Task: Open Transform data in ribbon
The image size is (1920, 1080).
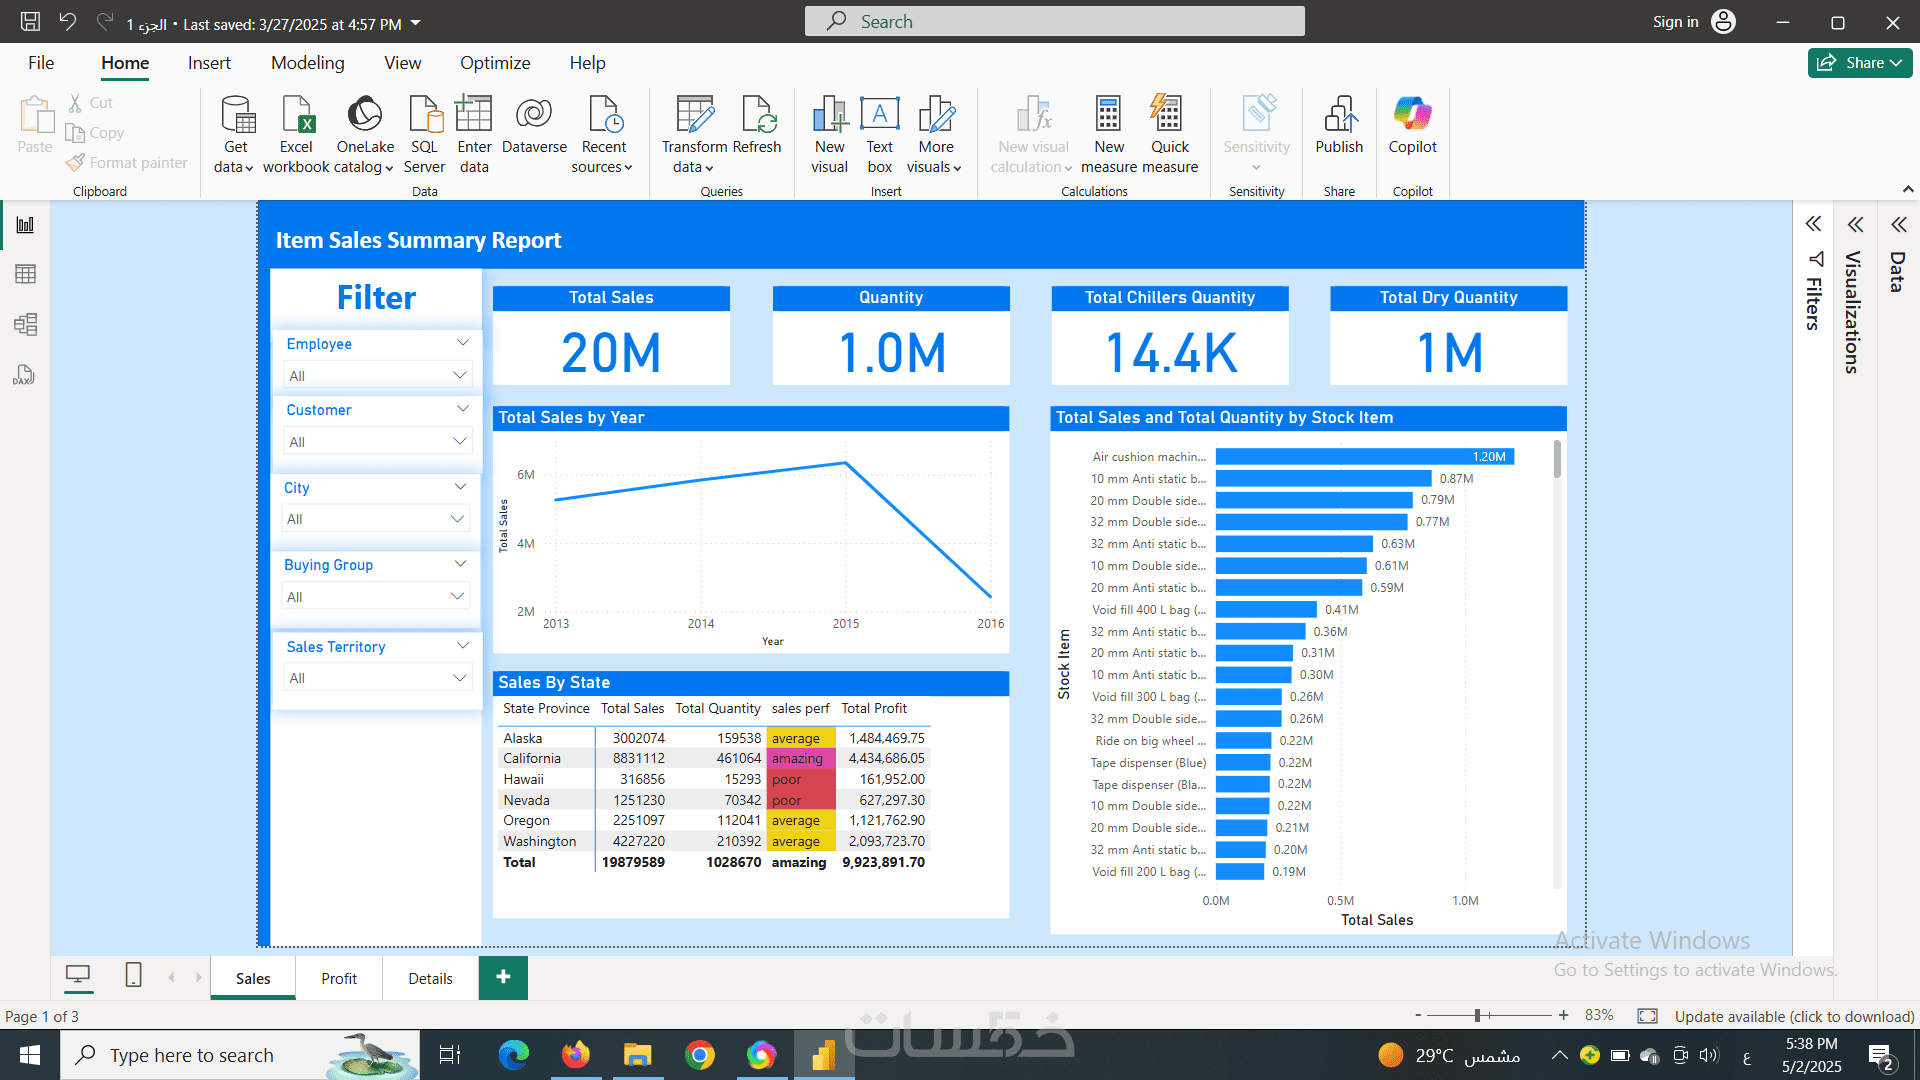Action: pyautogui.click(x=694, y=116)
